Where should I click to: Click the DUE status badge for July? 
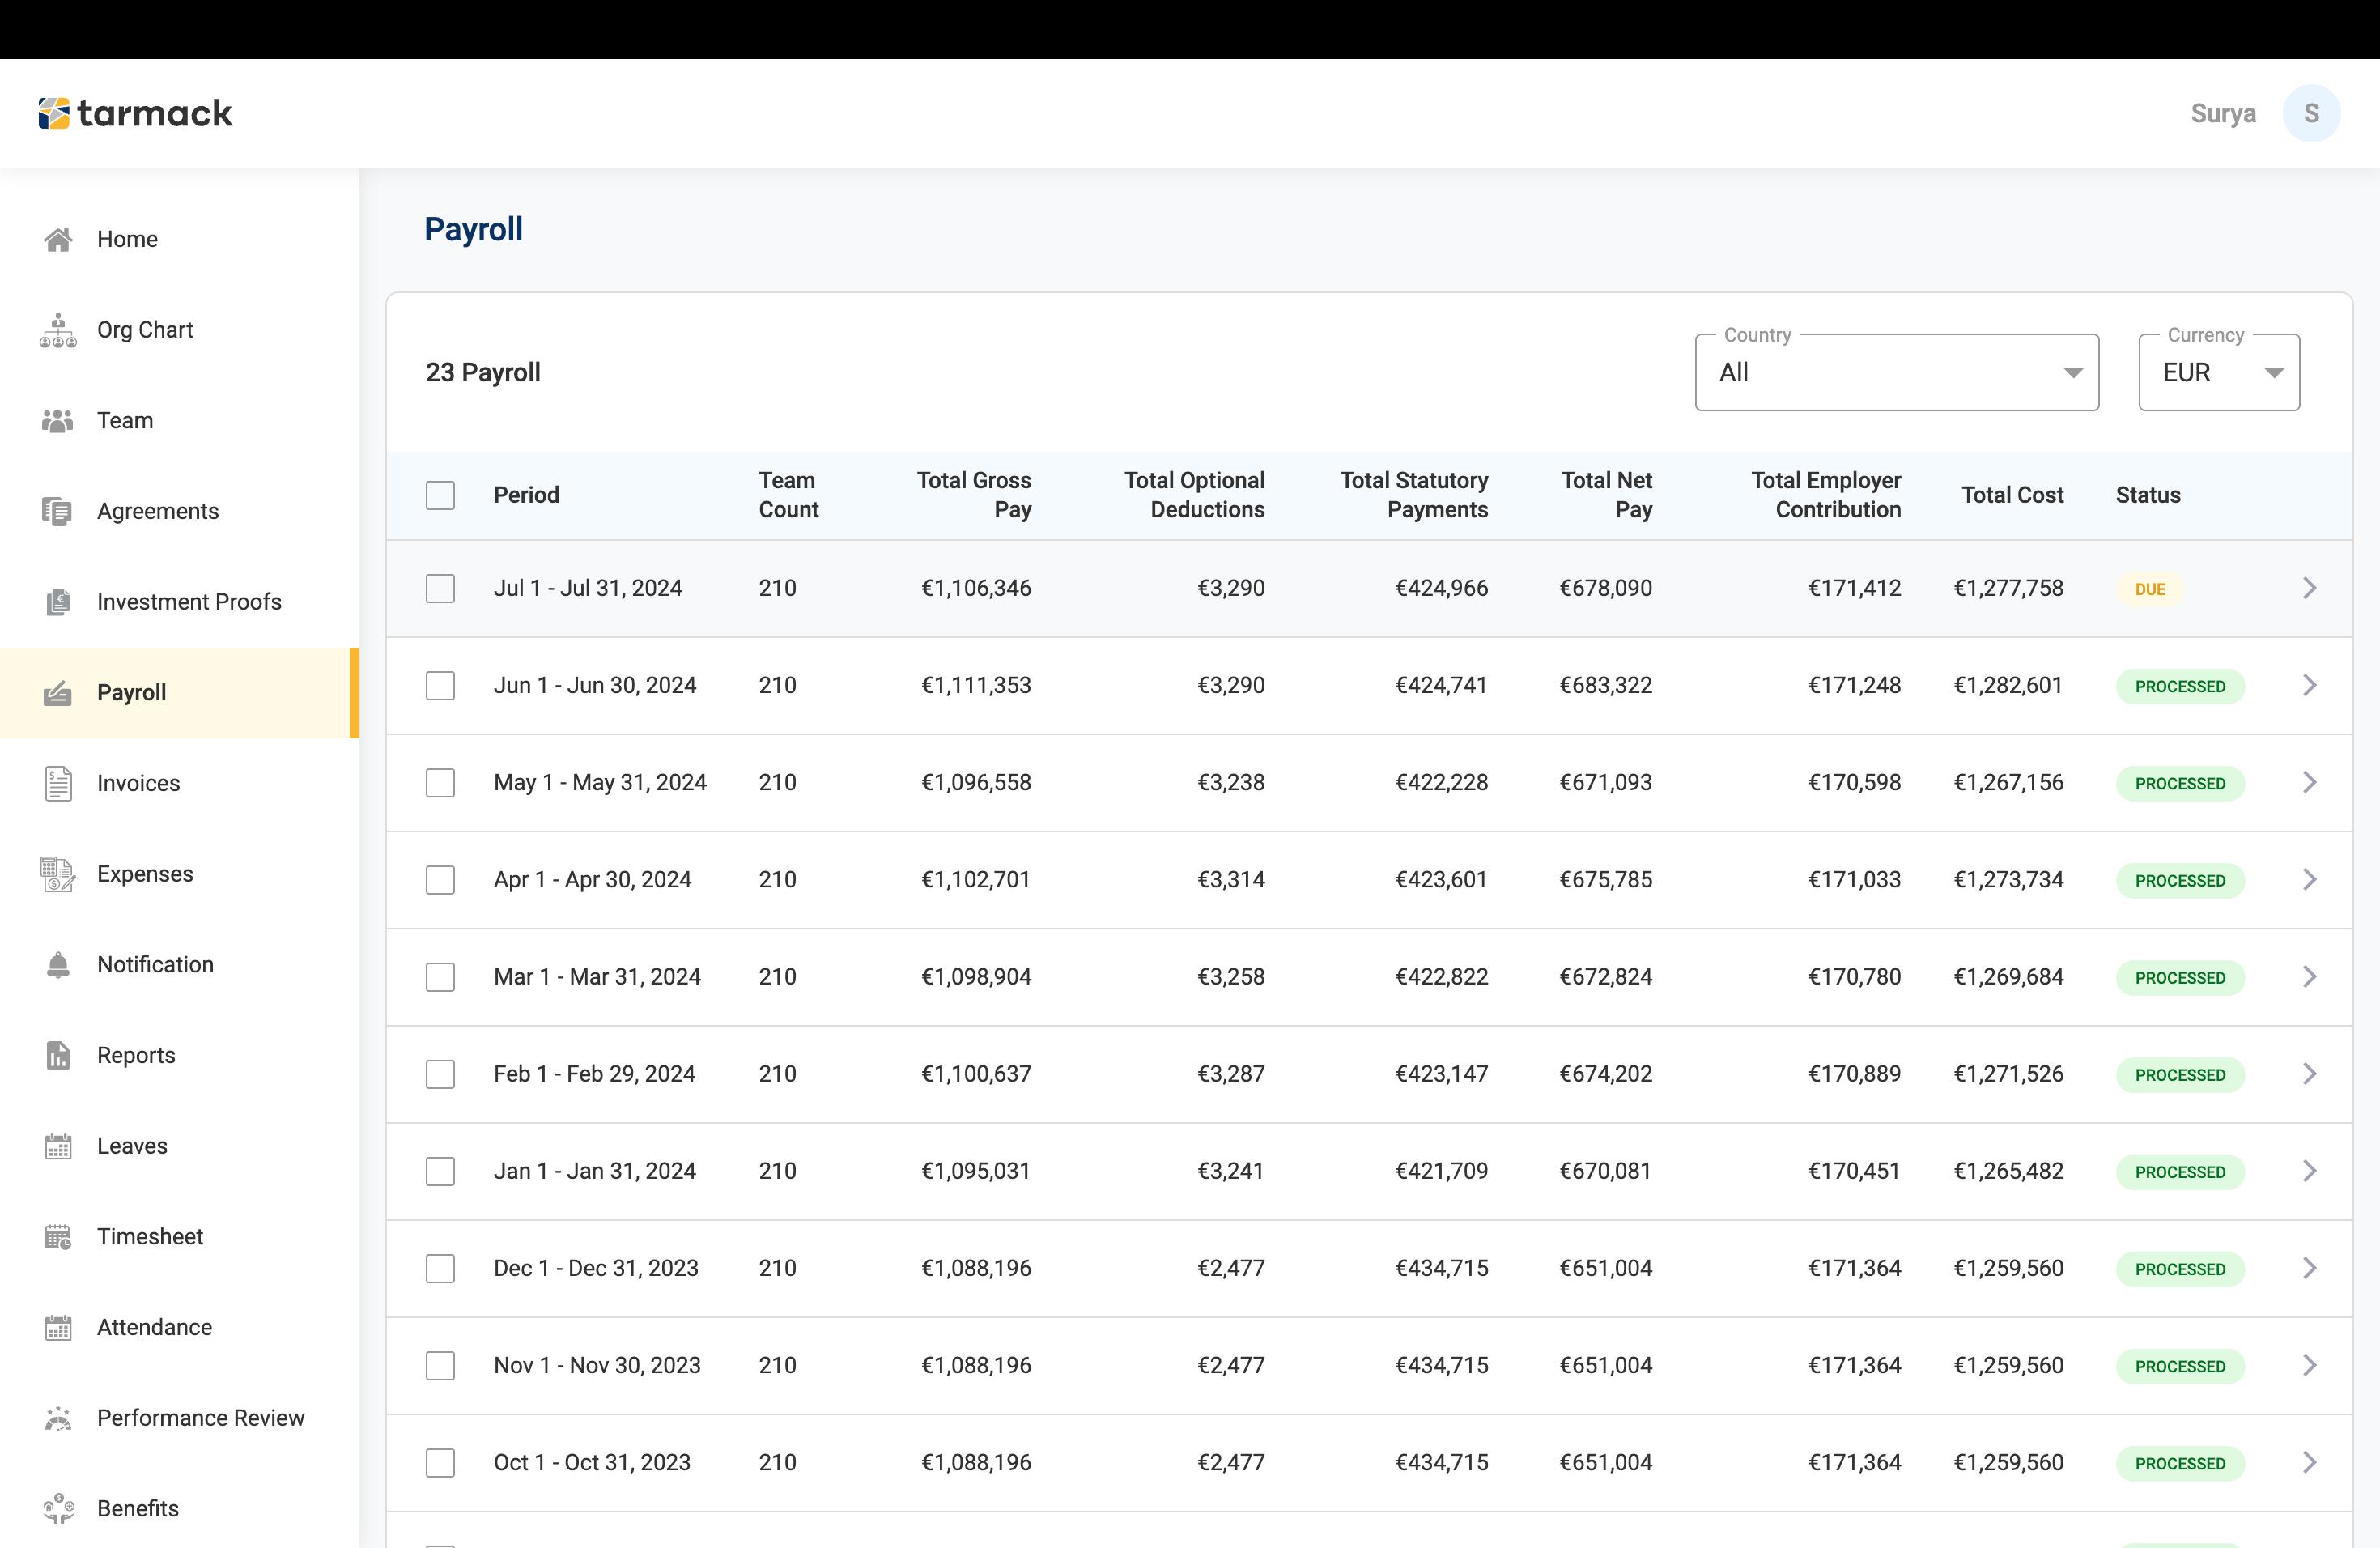tap(2149, 589)
